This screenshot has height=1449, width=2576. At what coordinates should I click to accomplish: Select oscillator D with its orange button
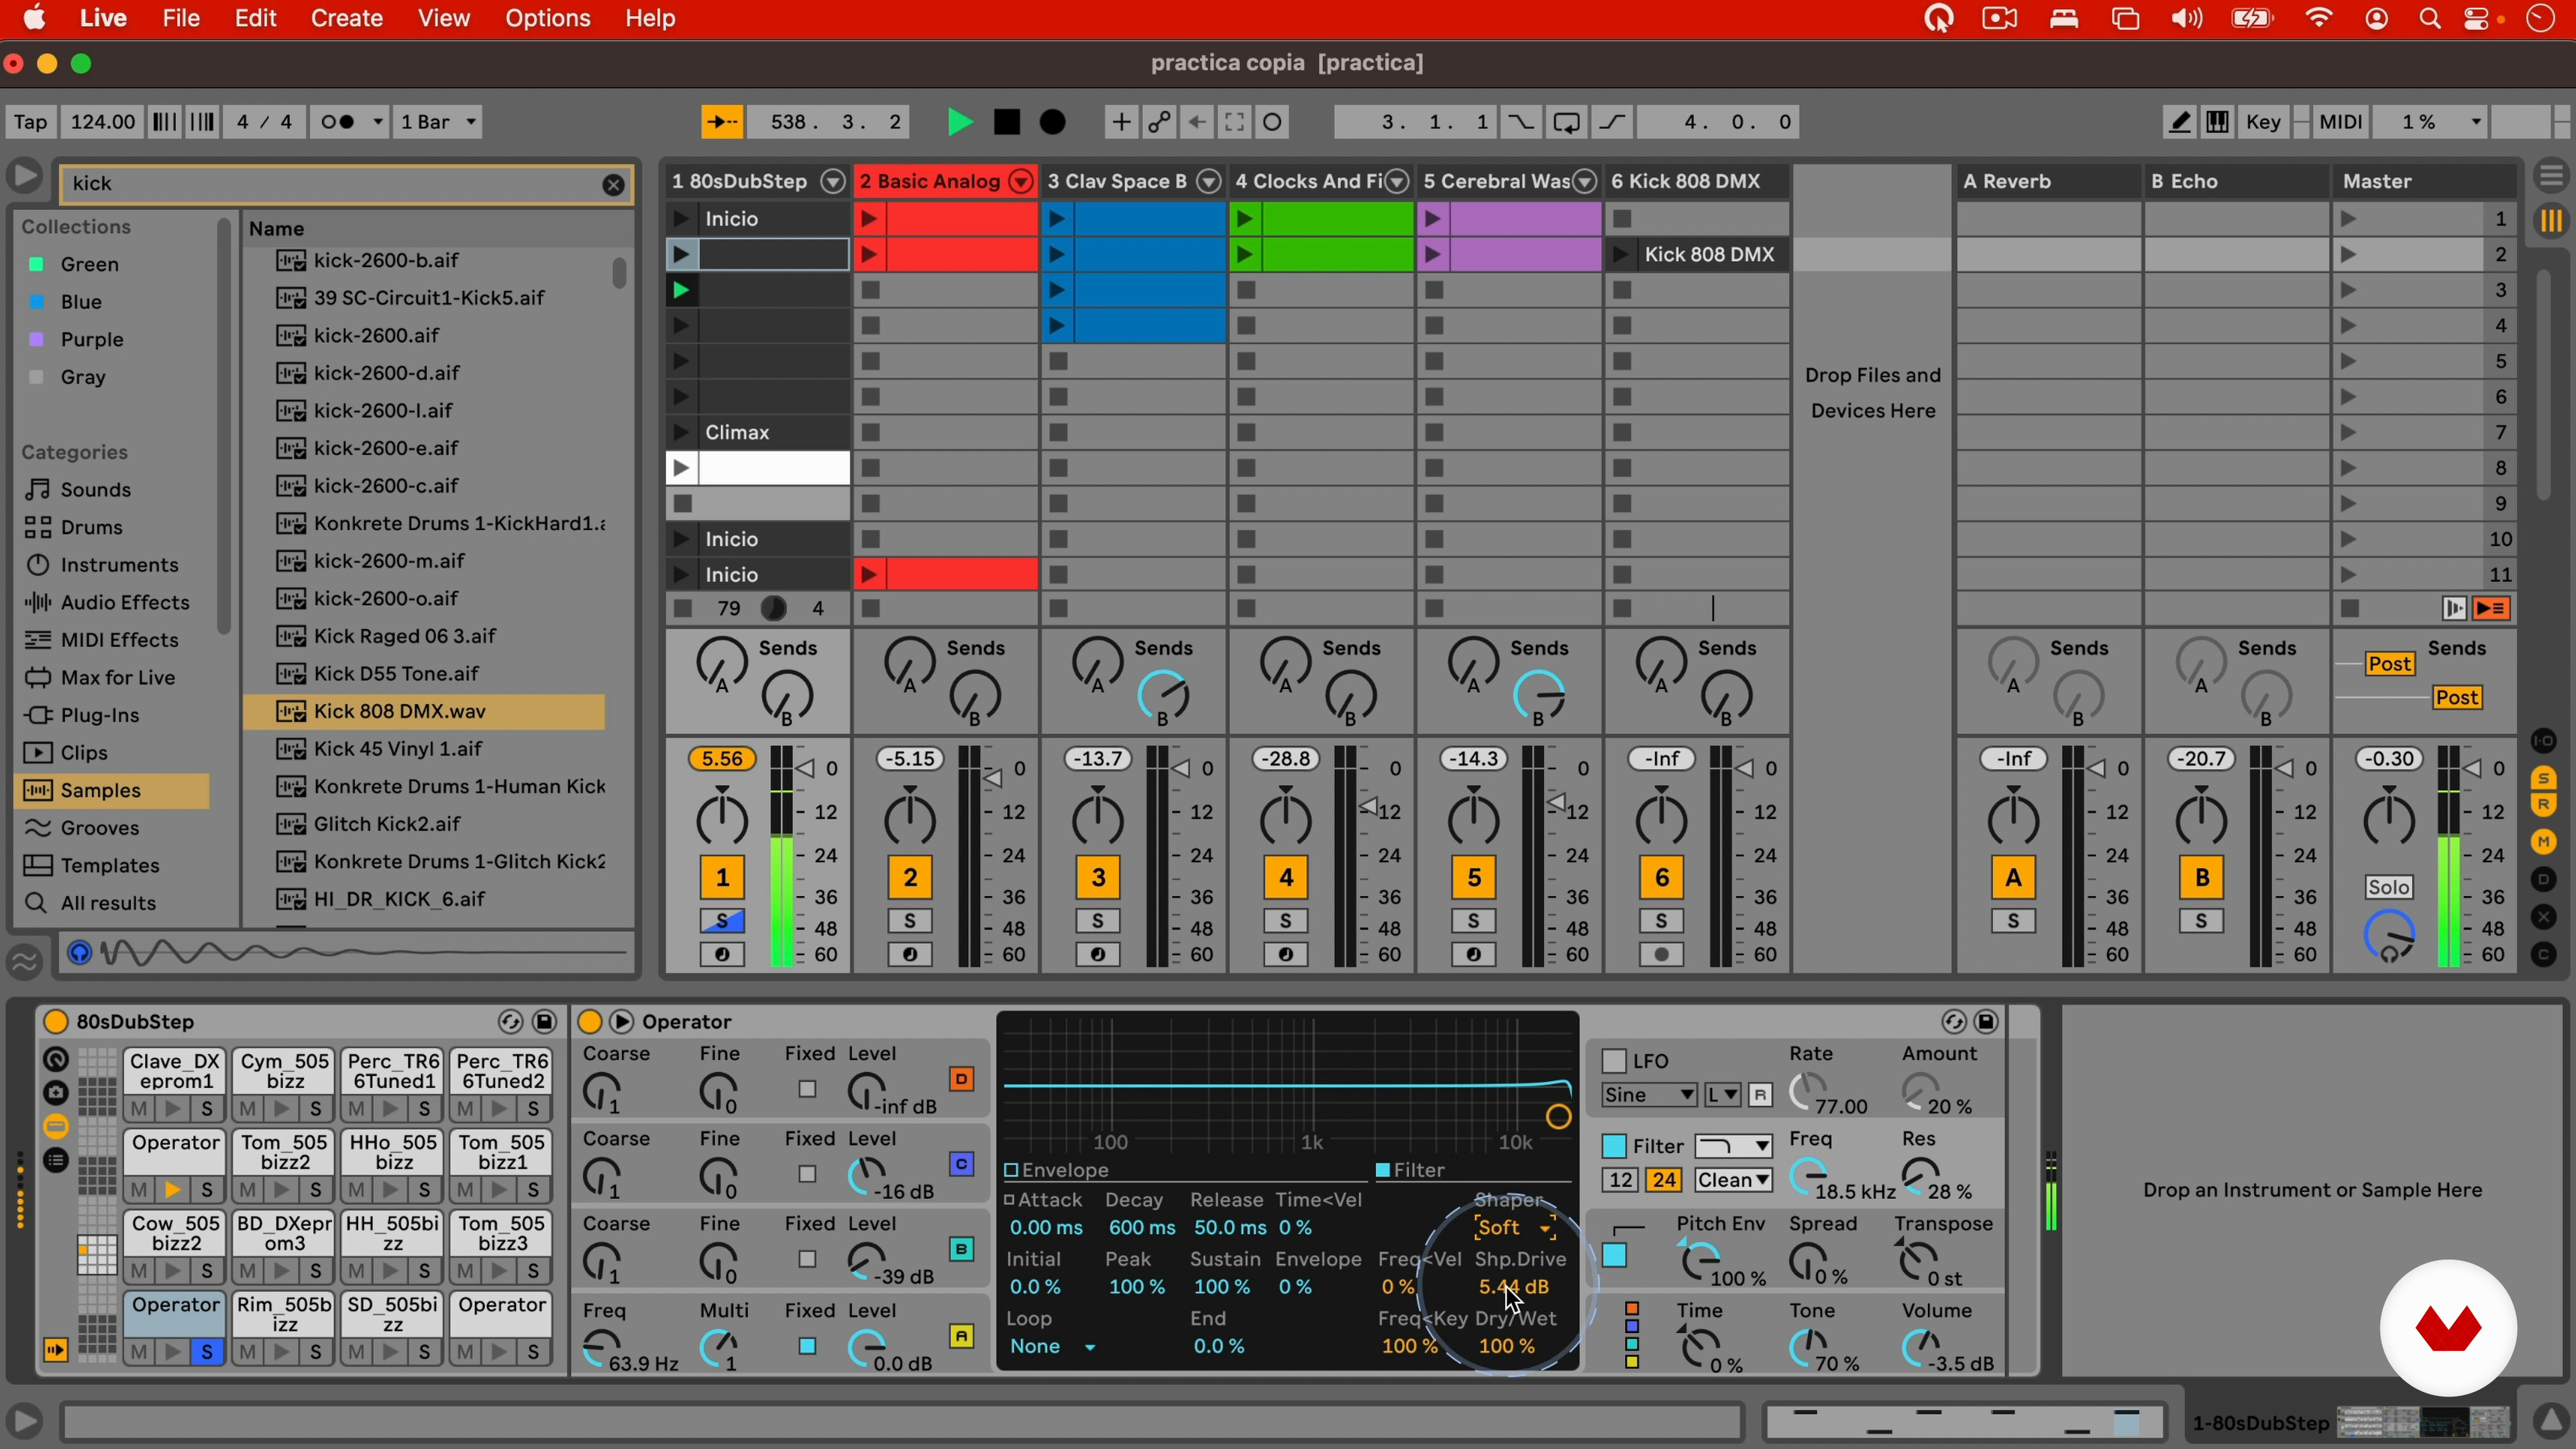point(961,1079)
